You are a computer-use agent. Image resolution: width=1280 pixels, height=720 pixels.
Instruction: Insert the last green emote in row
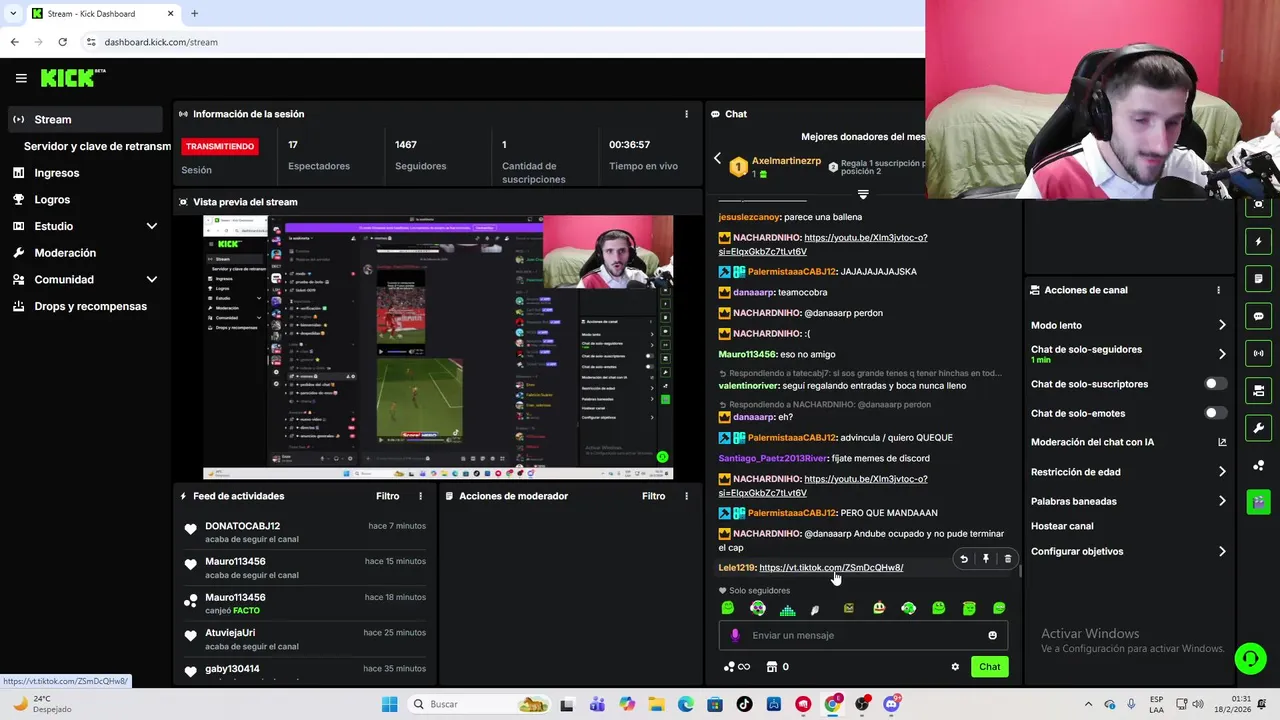tap(999, 608)
